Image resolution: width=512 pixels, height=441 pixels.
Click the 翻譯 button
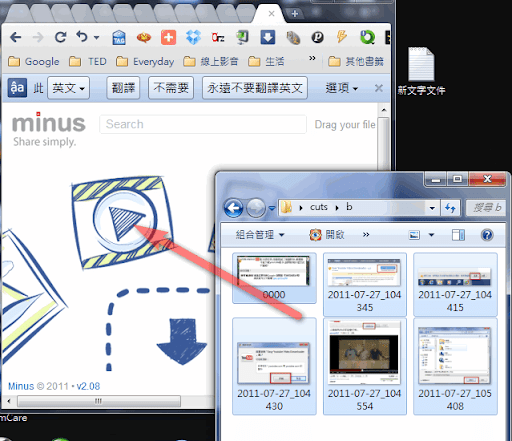(123, 88)
